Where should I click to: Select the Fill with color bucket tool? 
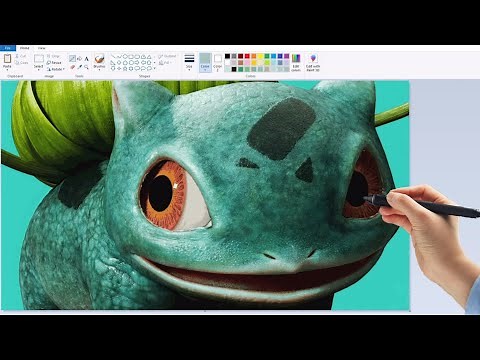tap(79, 59)
